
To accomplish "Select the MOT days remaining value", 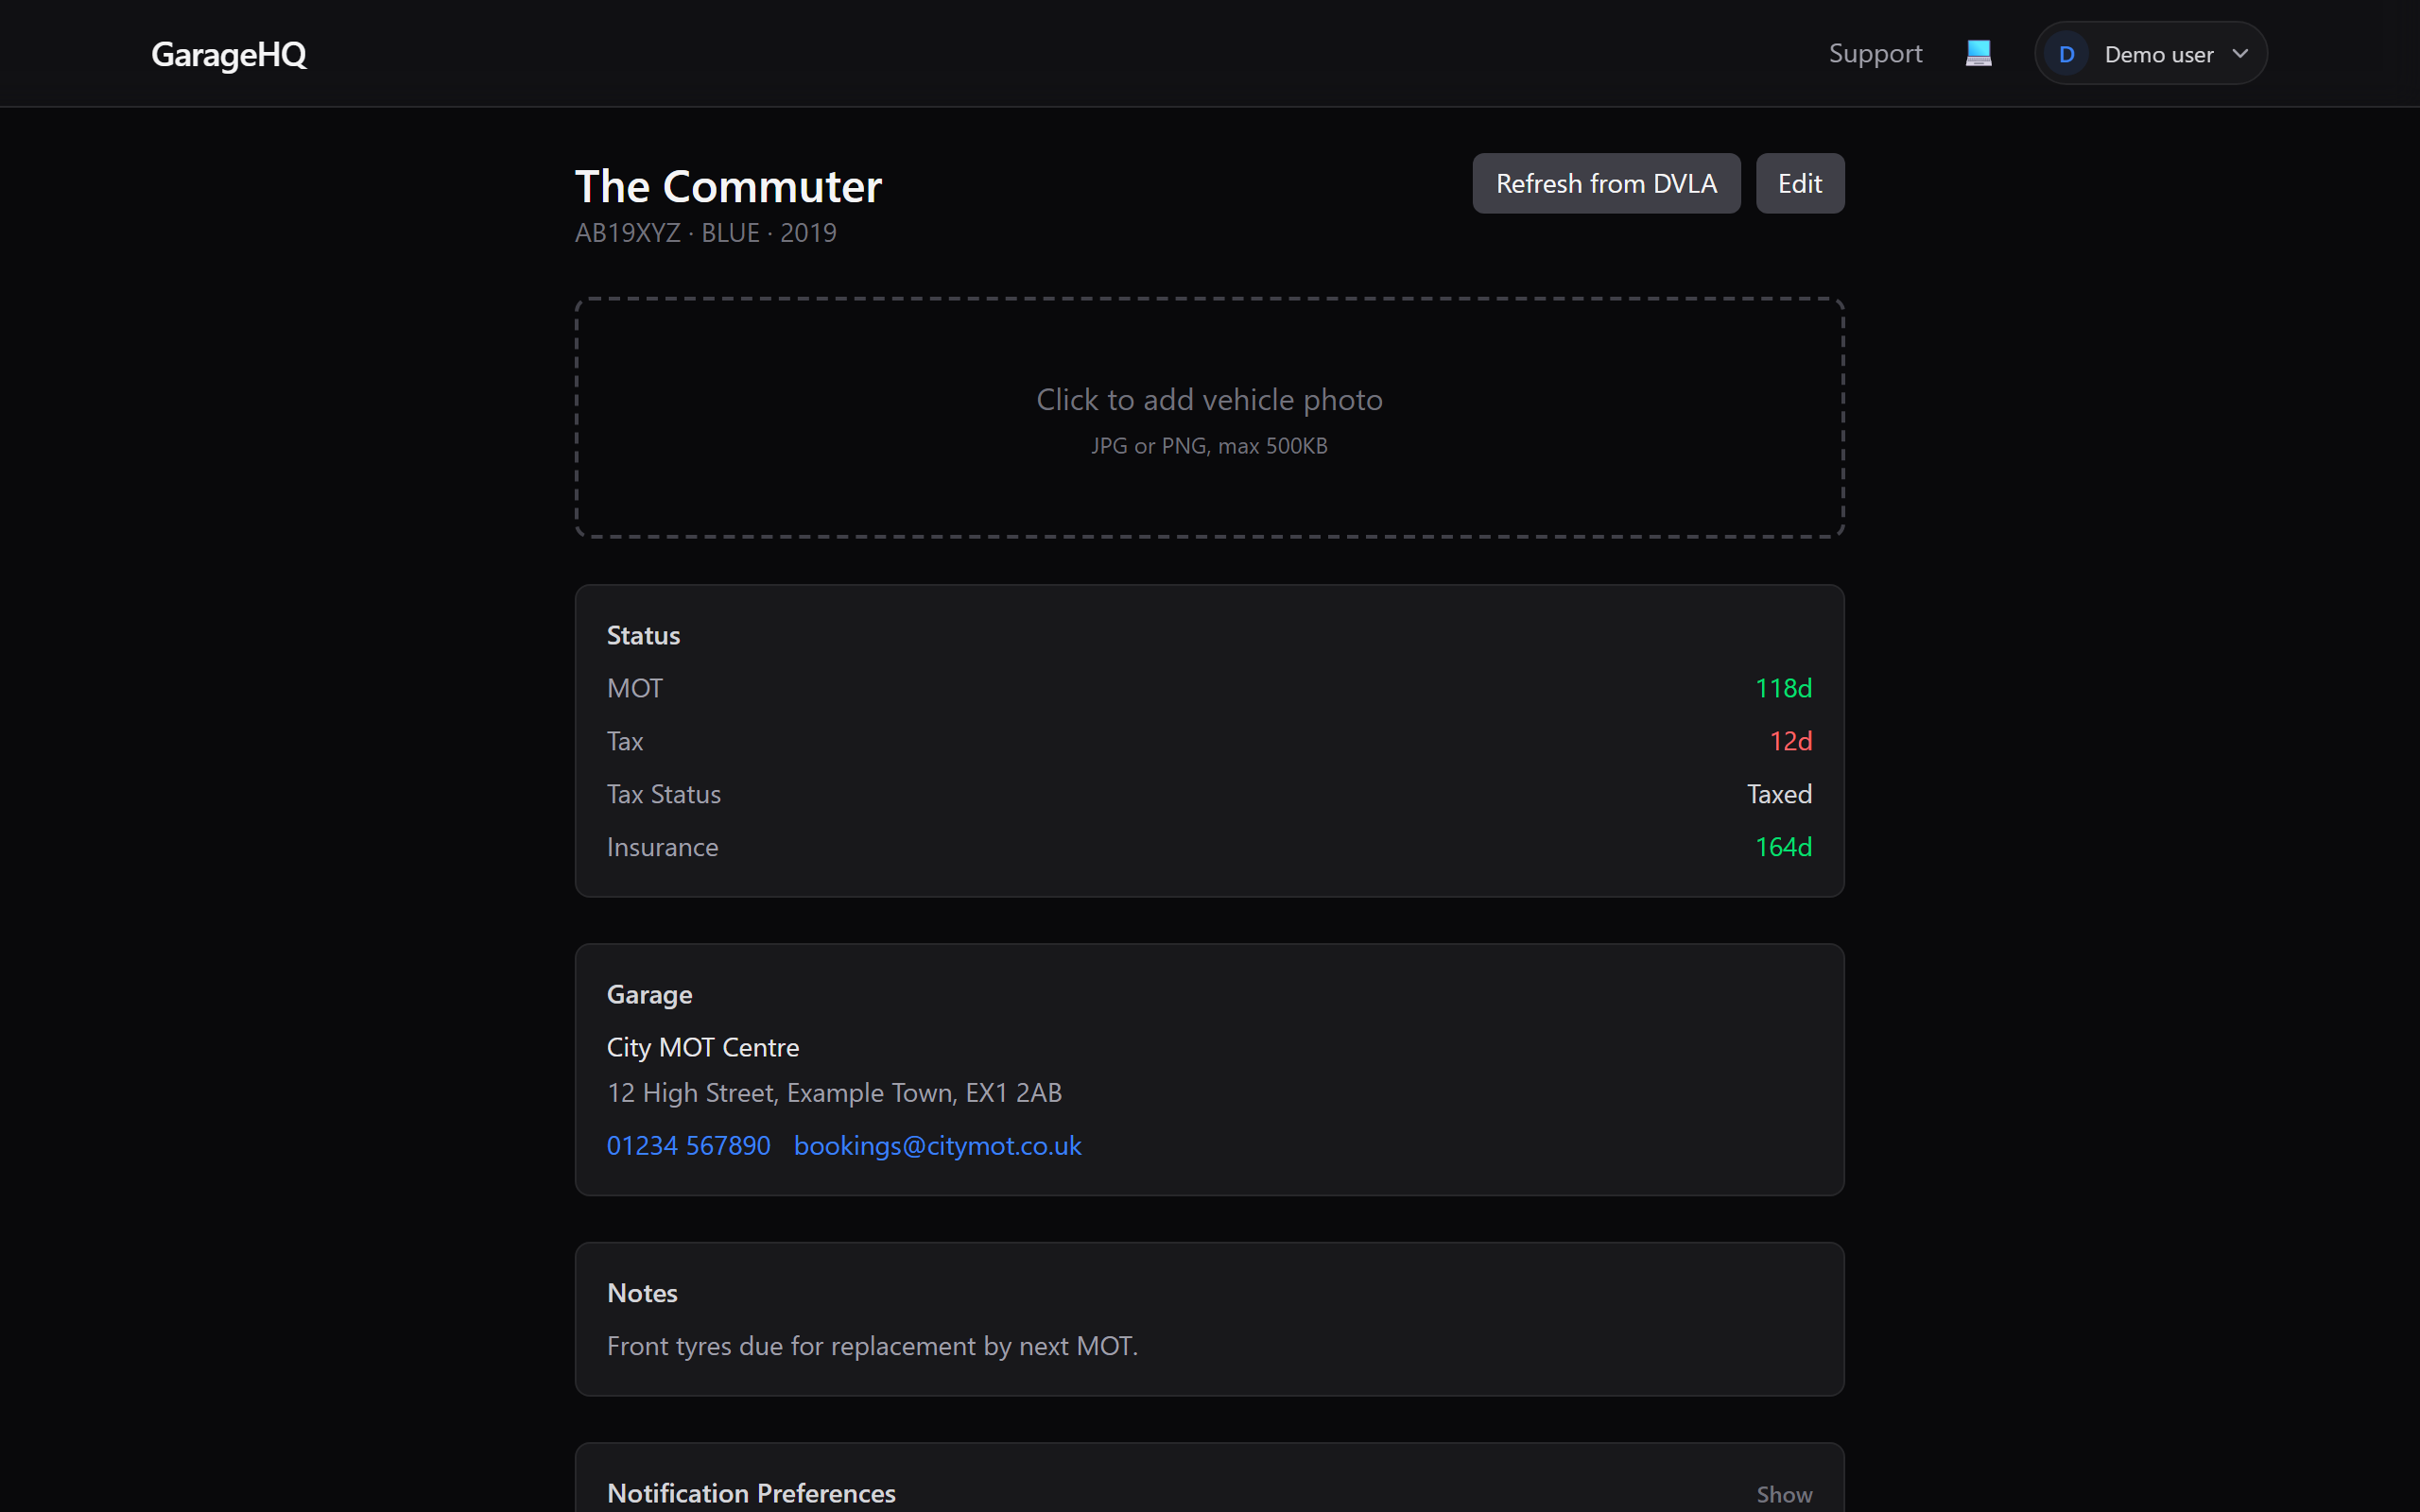I will [x=1783, y=687].
